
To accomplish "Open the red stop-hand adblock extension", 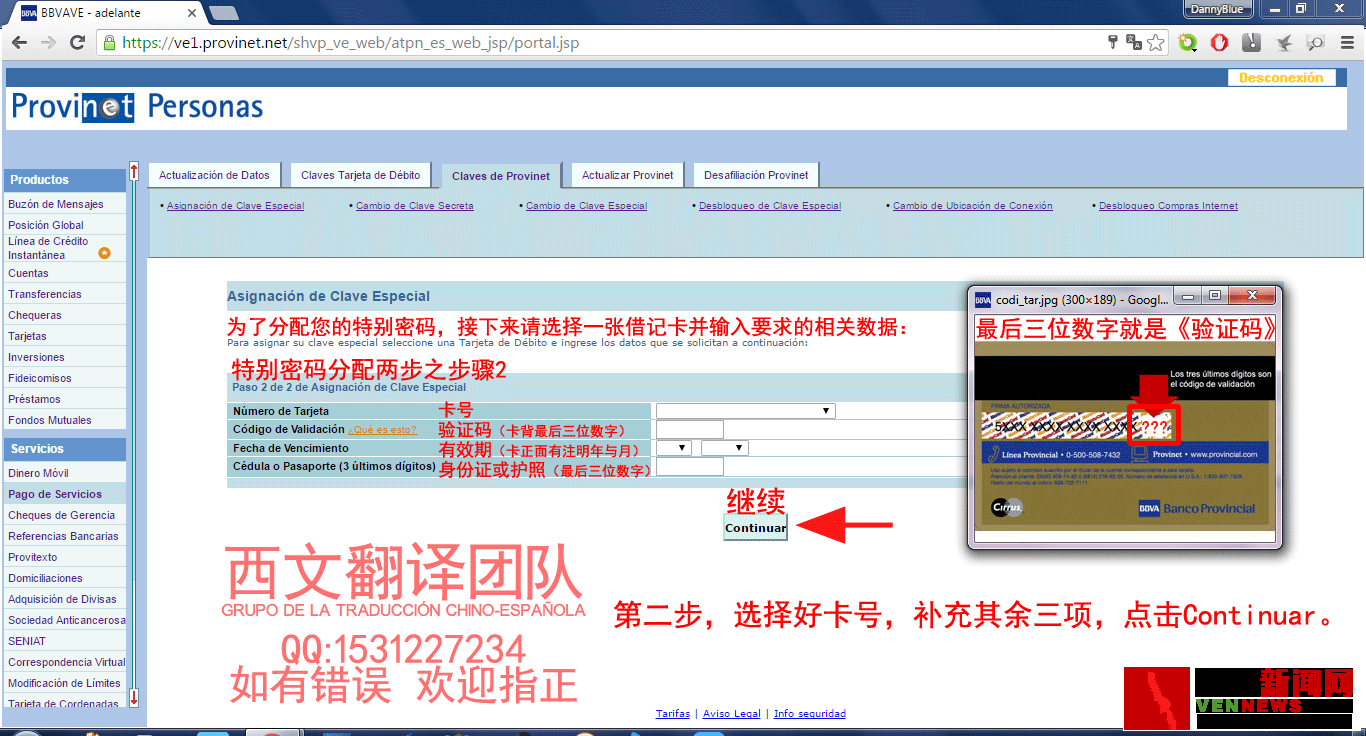I will tap(1219, 43).
